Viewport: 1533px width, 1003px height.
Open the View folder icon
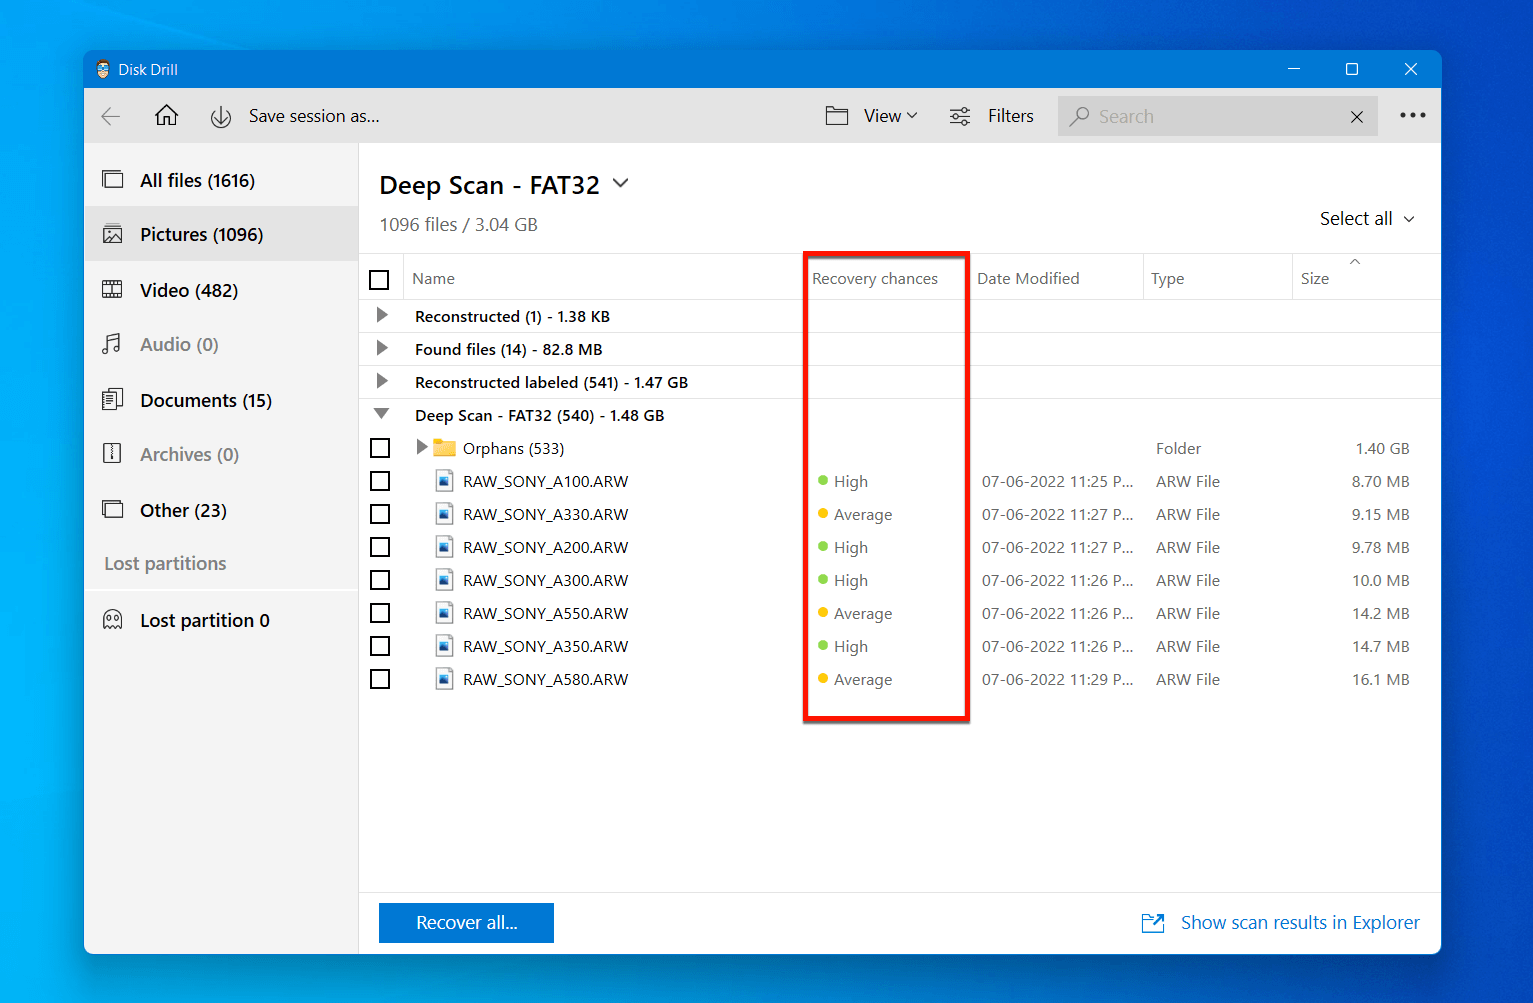(837, 116)
